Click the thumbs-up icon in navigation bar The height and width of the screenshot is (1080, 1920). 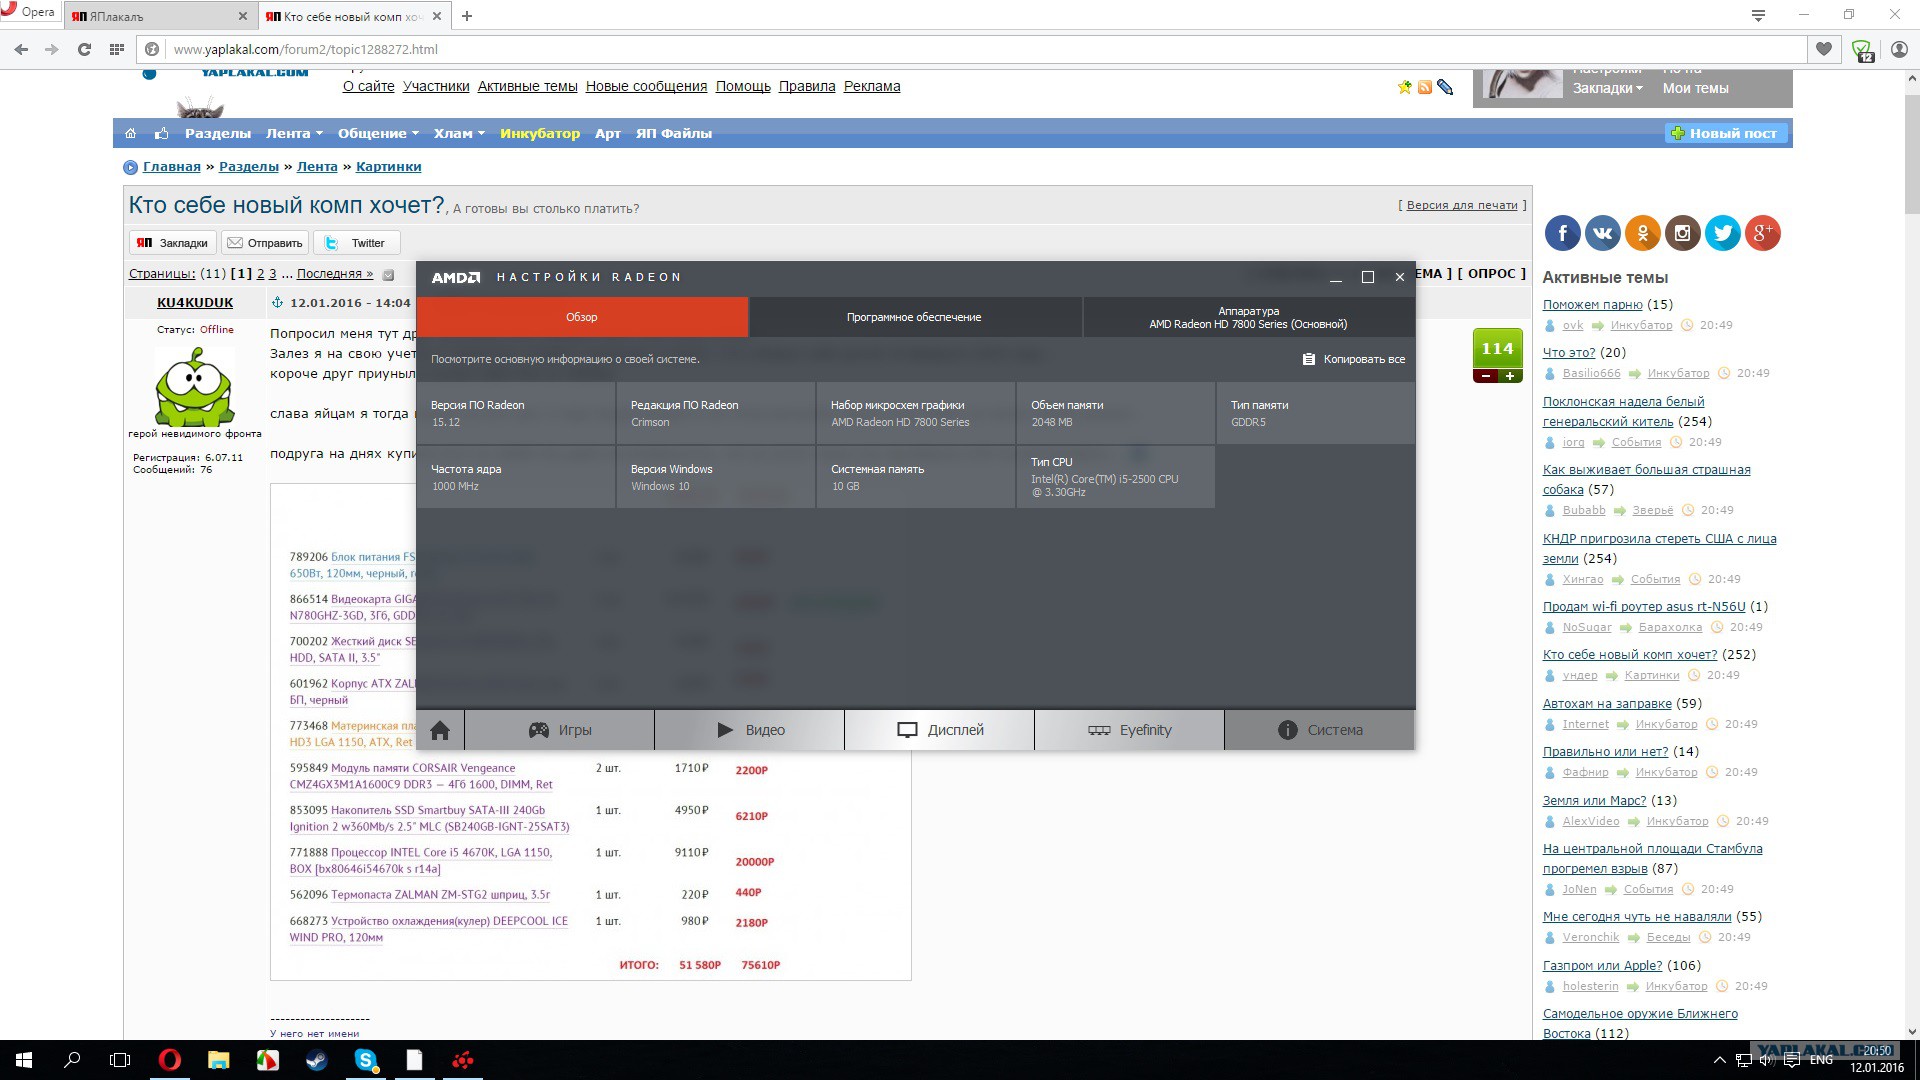[161, 133]
